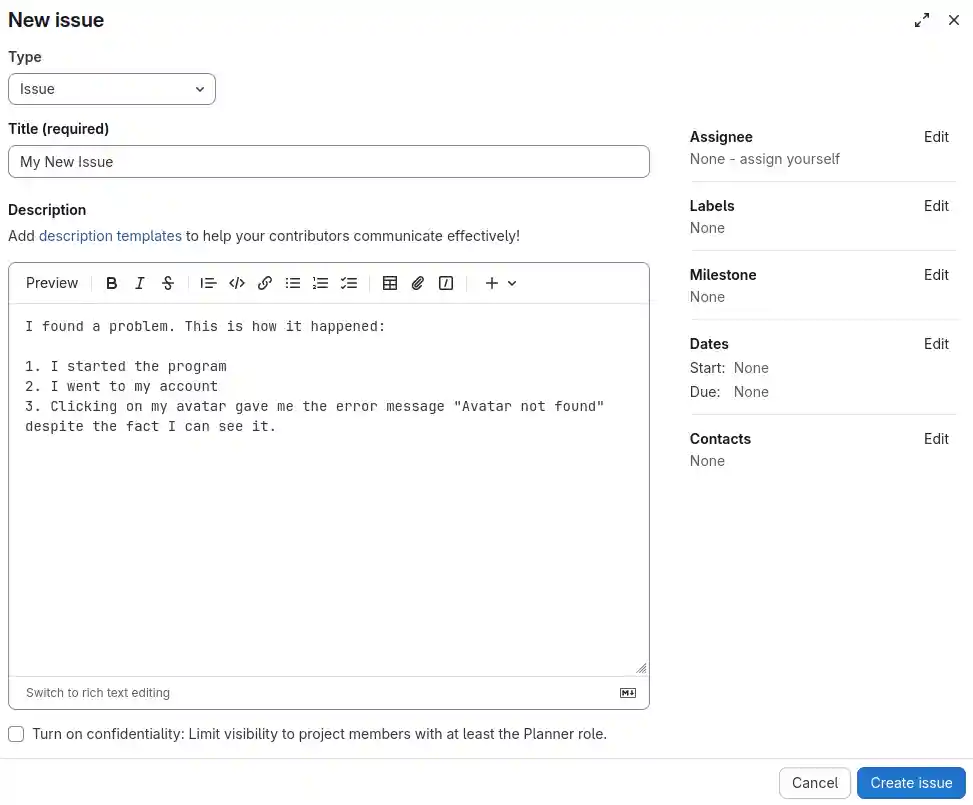
Task: Insert a task list in the description
Action: coord(349,283)
